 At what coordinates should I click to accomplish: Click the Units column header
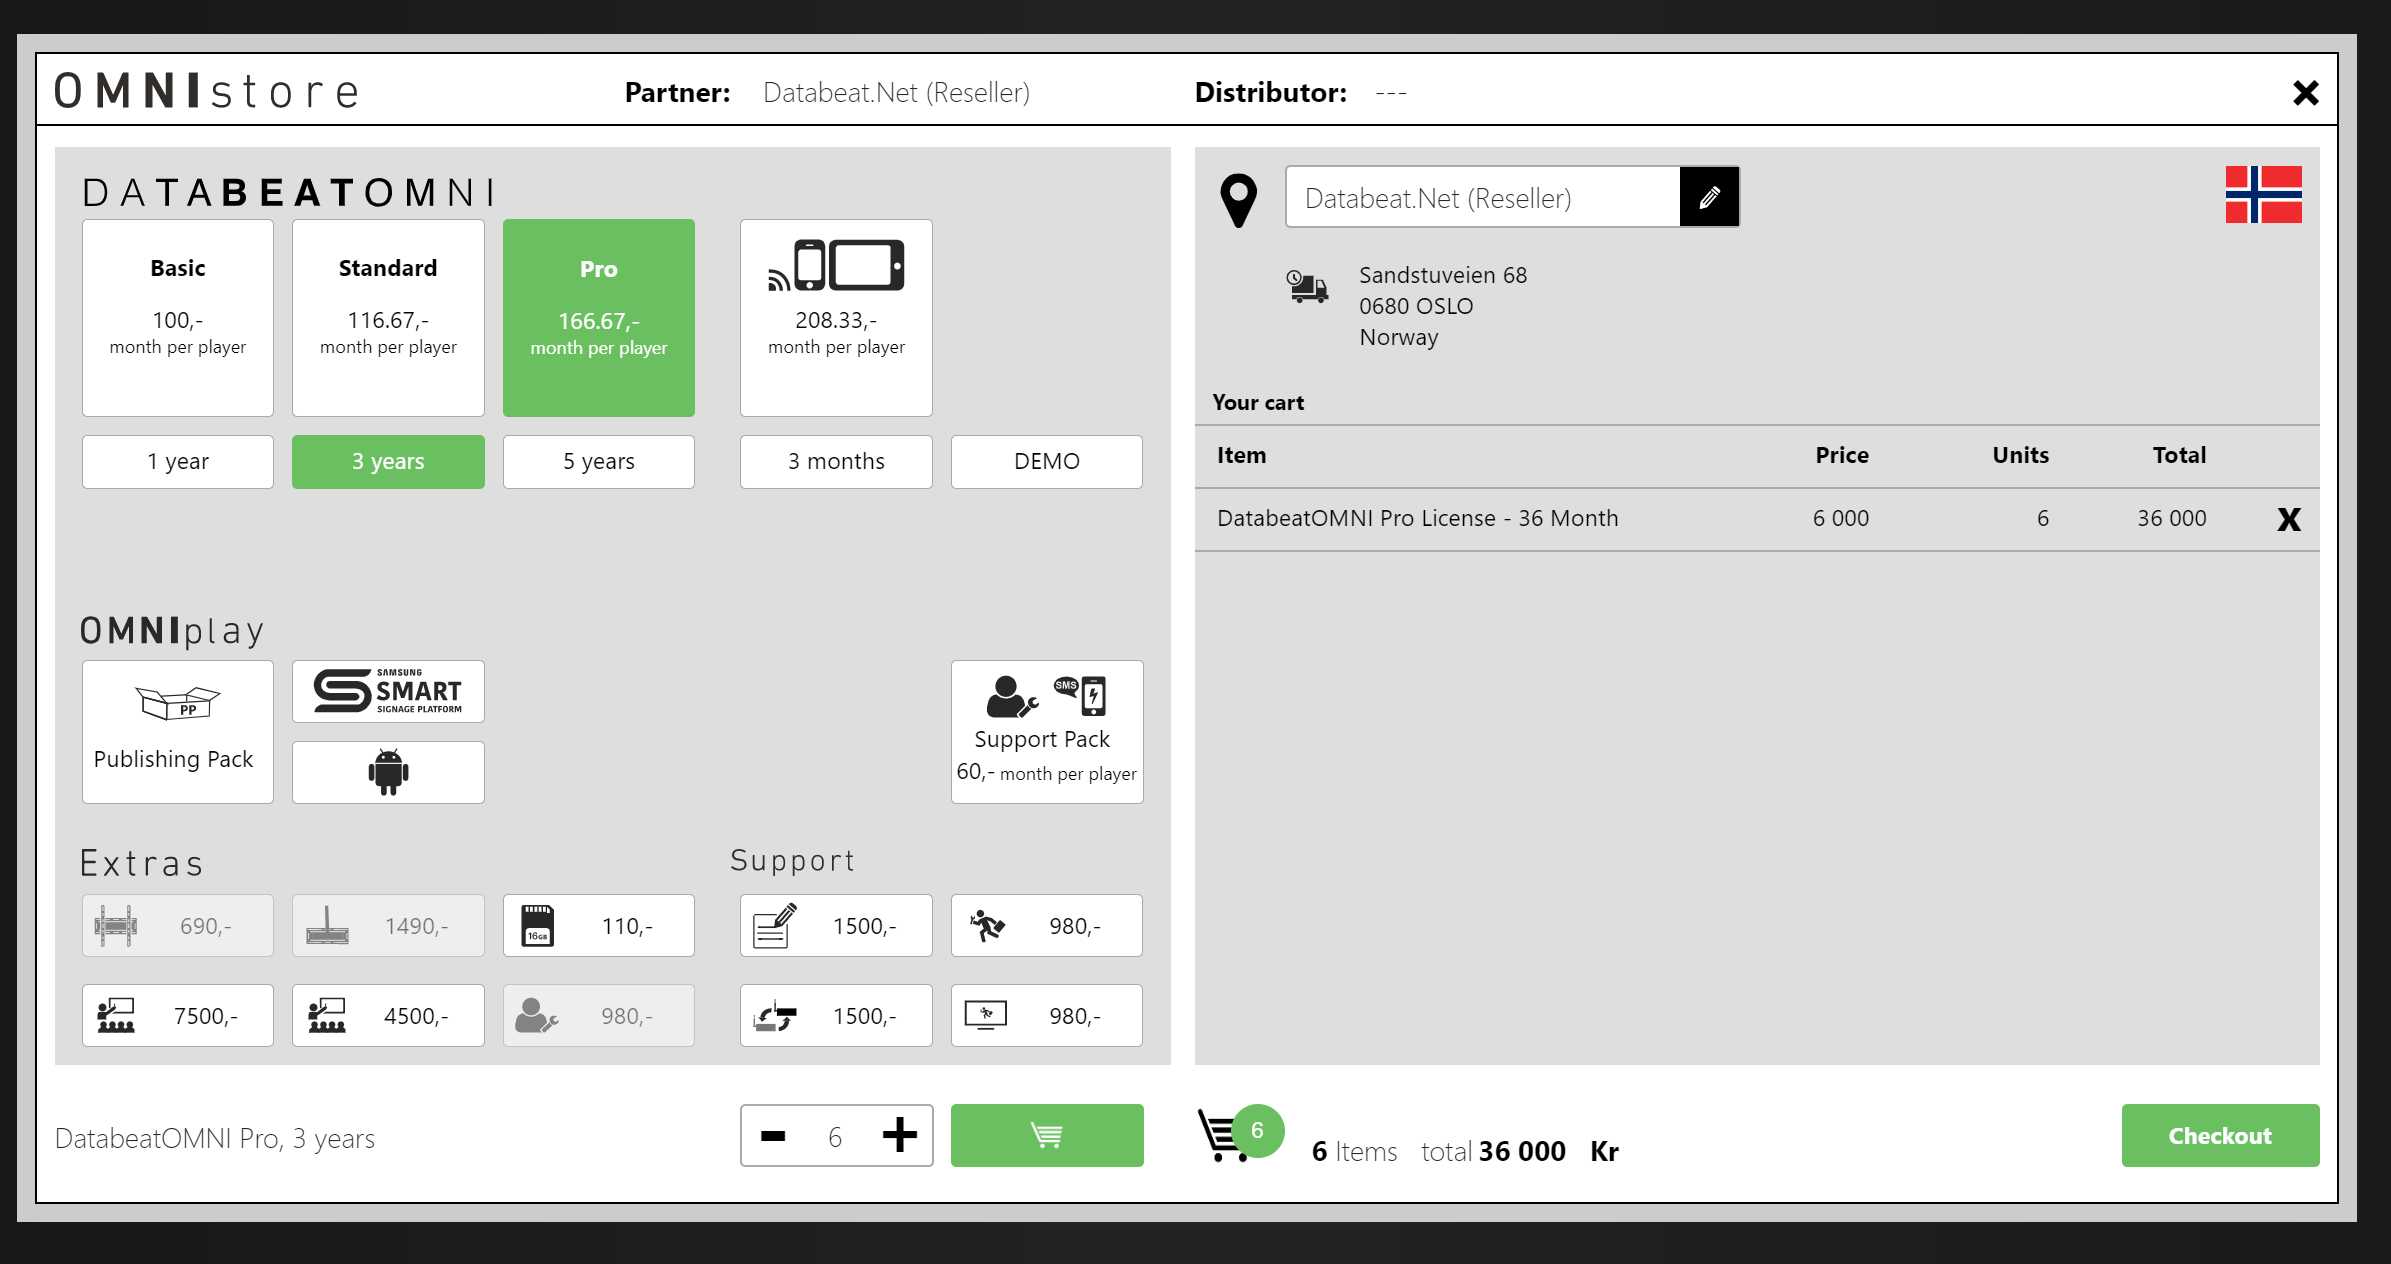(2020, 455)
